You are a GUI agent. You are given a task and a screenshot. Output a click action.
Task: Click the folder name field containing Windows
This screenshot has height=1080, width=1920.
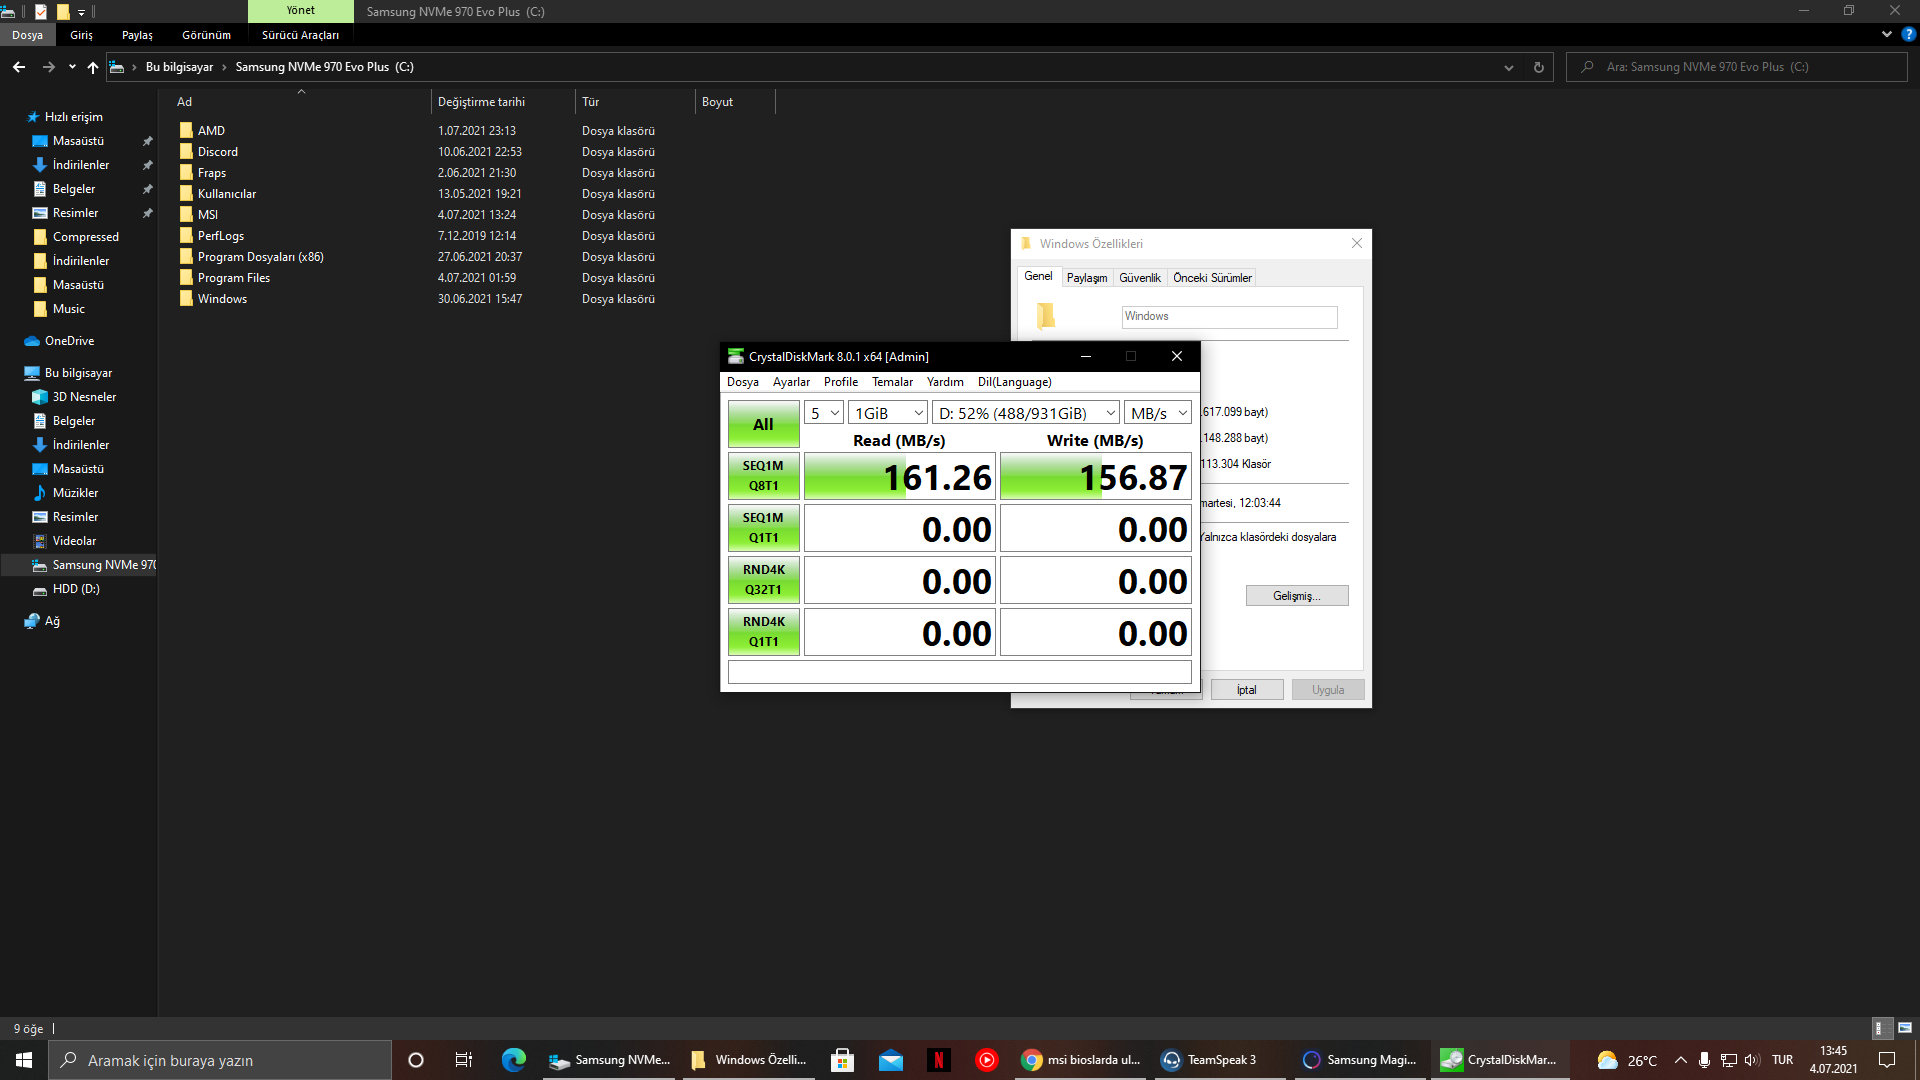(x=1229, y=317)
